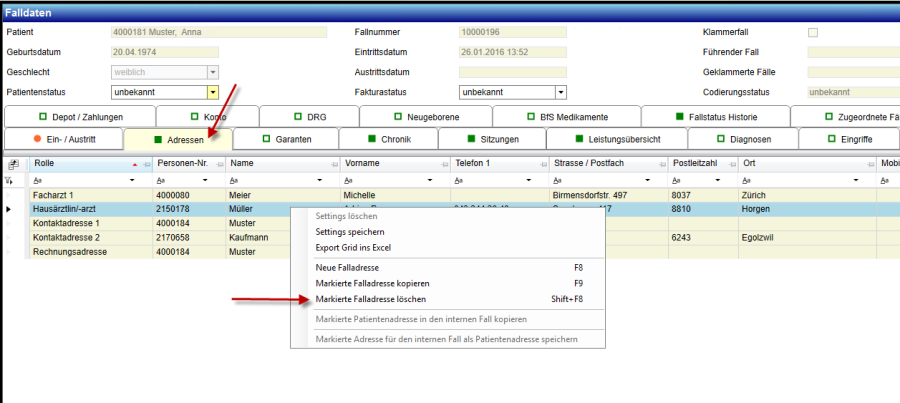Click the pin icon on Strasse / Postfach column

click(x=661, y=164)
